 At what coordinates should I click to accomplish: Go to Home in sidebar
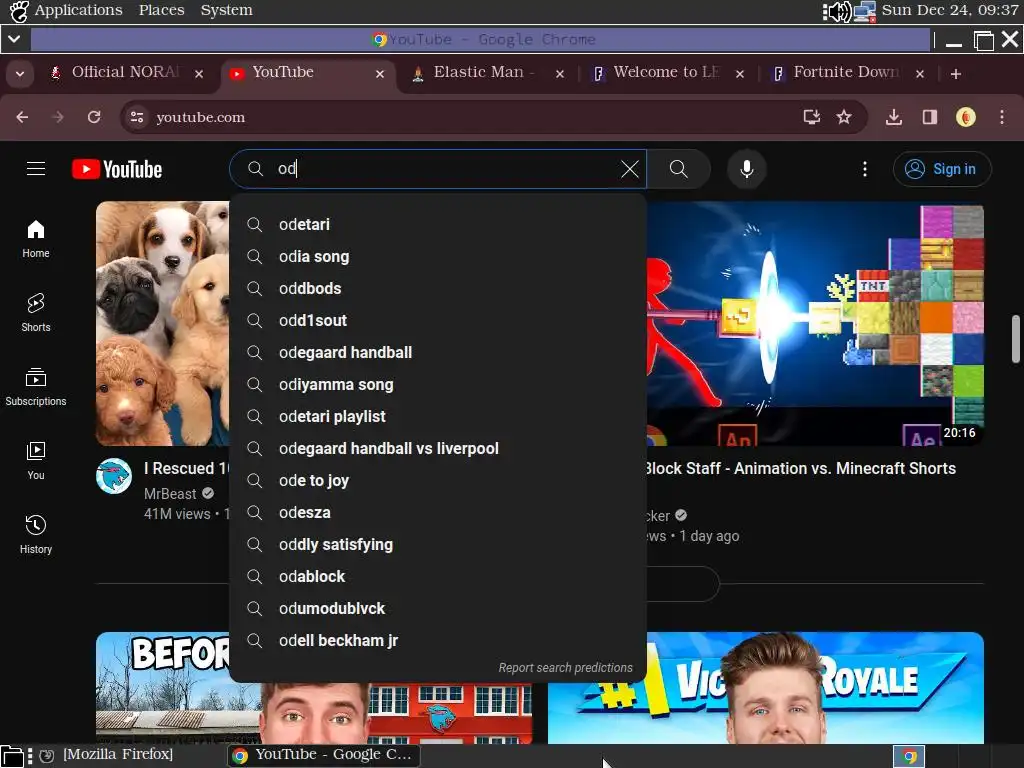tap(36, 239)
